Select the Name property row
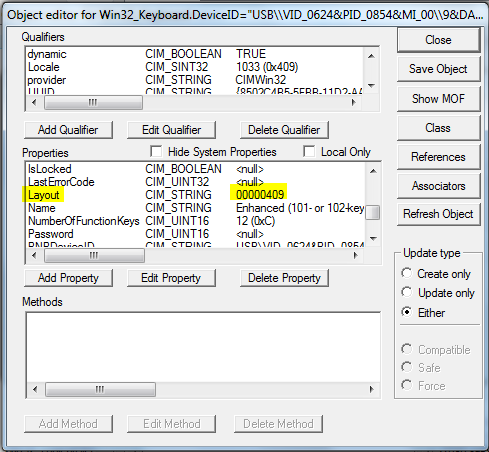This screenshot has width=489, height=452. pos(196,208)
